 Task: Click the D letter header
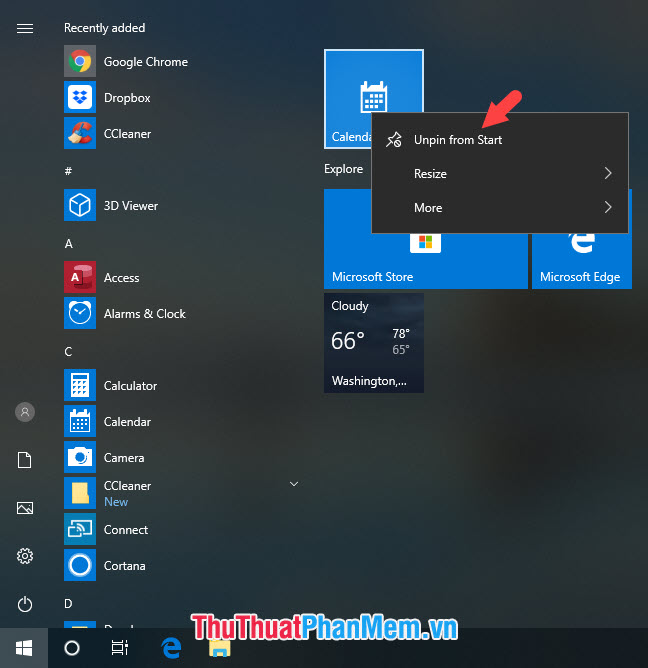tap(68, 604)
